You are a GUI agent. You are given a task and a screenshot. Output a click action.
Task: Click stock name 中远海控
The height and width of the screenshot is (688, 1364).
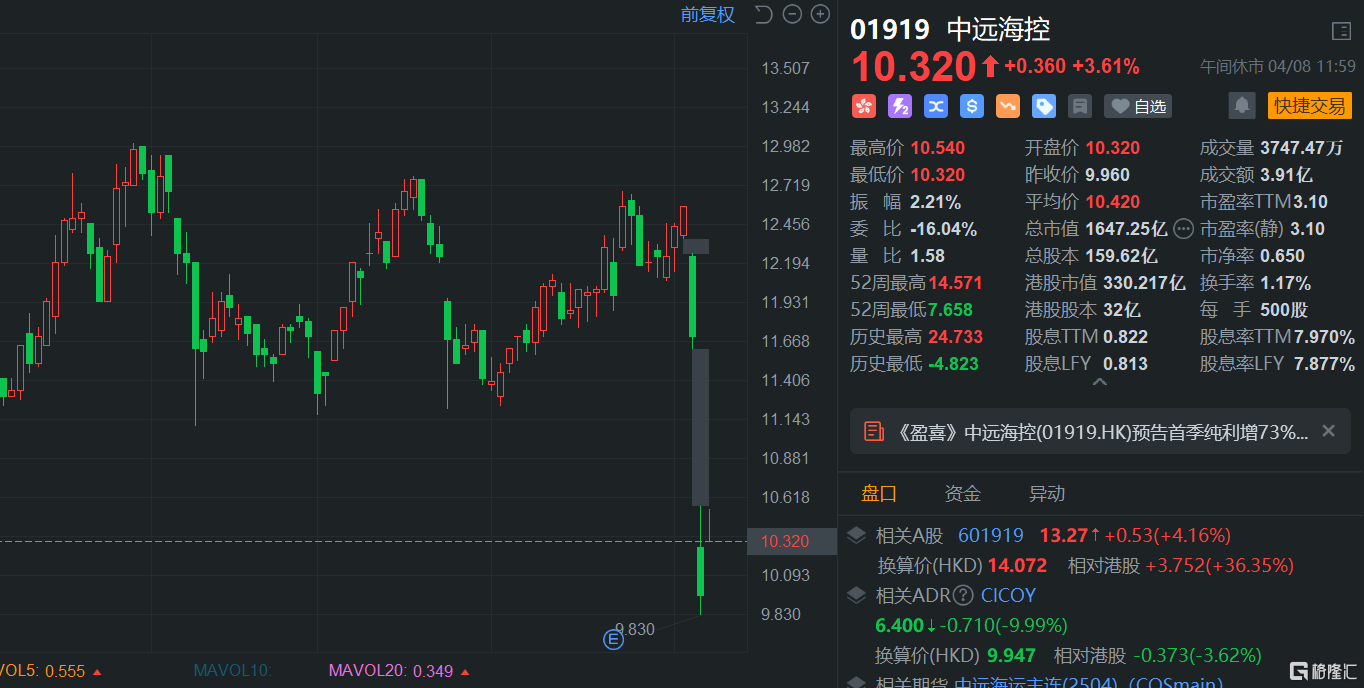click(x=999, y=30)
